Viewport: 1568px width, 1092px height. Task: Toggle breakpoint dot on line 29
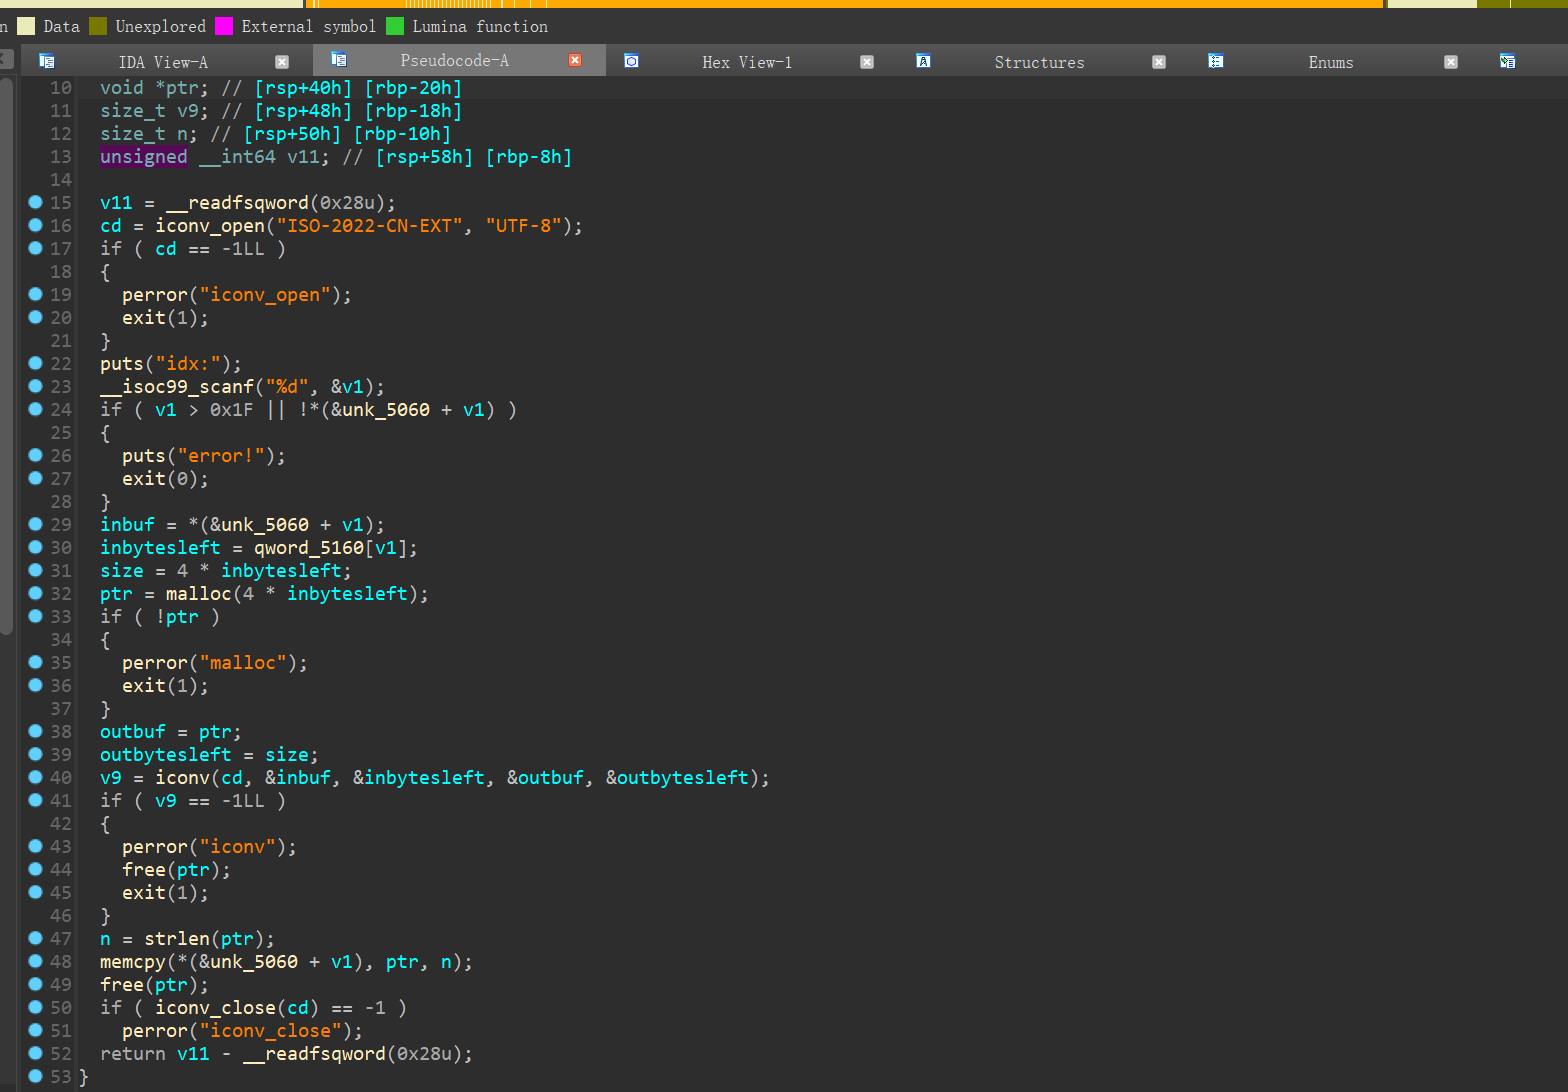35,524
